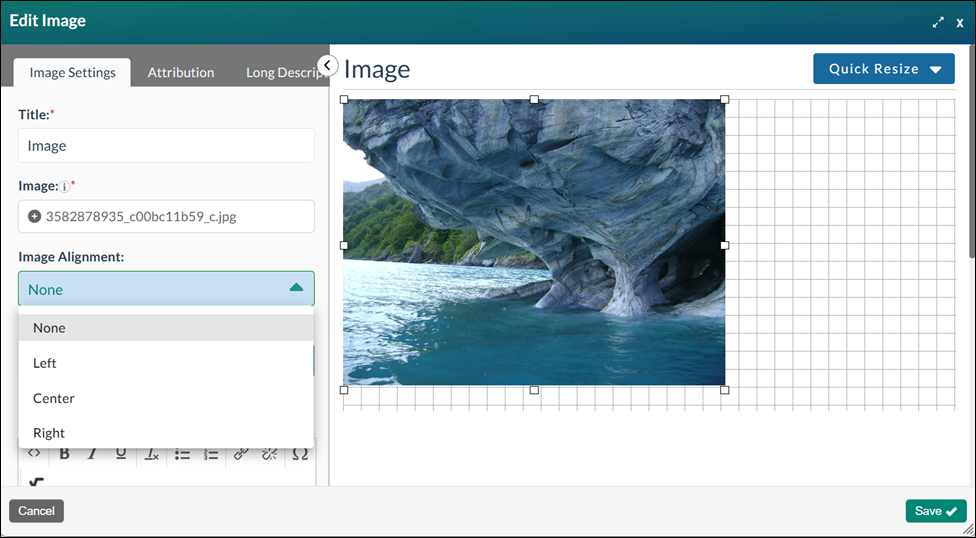
Task: Click the middle-right resize handle of the image
Action: [725, 245]
